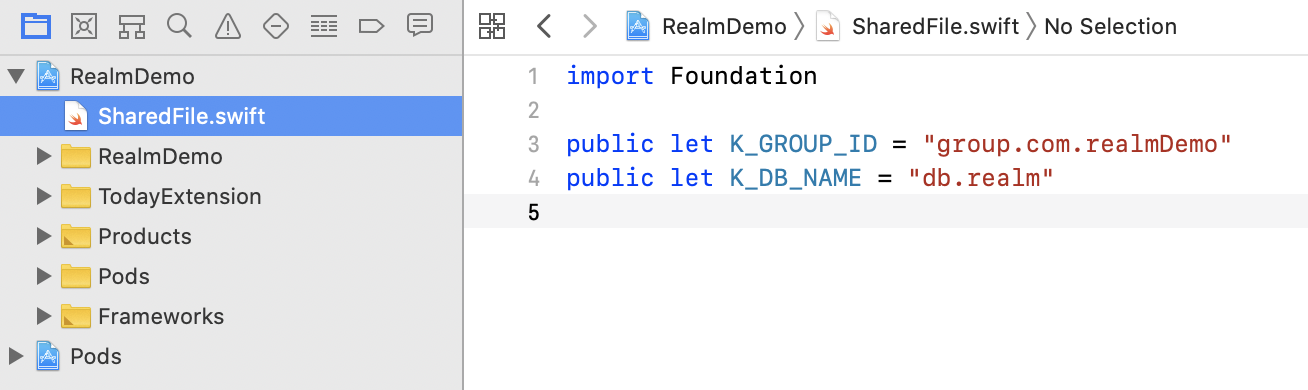Expand the TodayExtension folder

point(43,197)
